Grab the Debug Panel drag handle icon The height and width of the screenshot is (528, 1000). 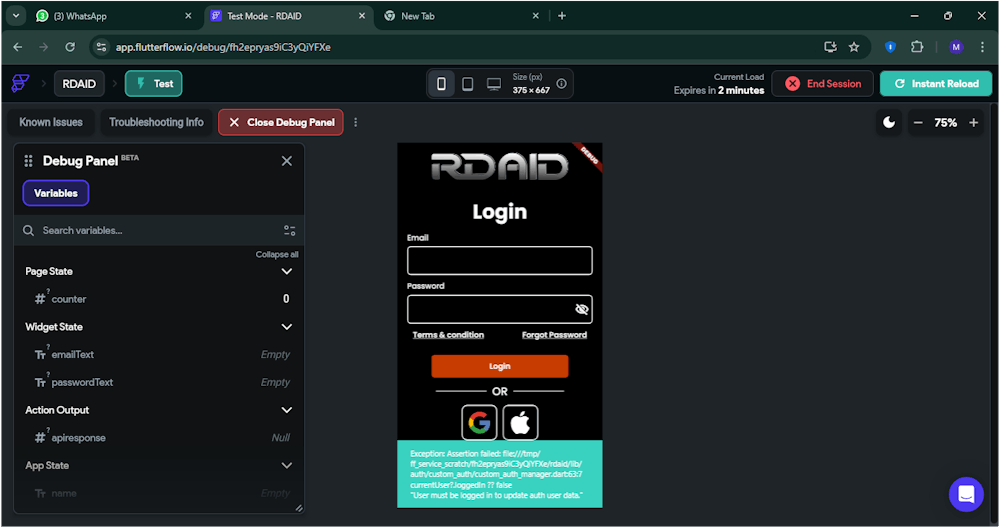pos(28,161)
